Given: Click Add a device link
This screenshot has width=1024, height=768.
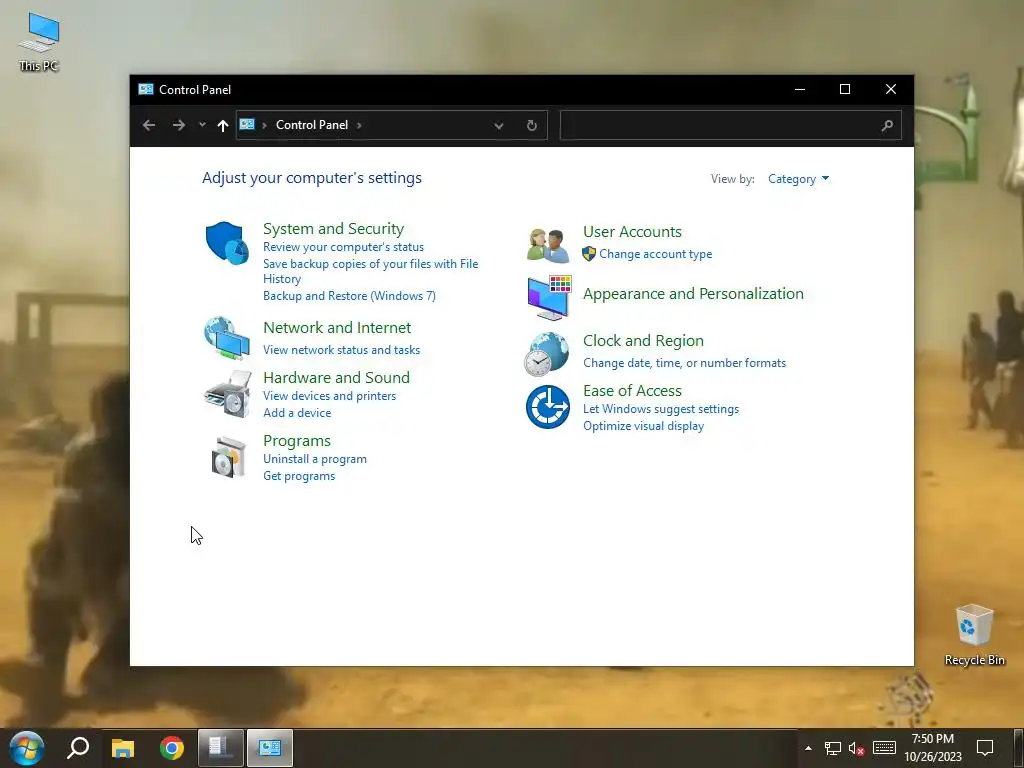Looking at the screenshot, I should pyautogui.click(x=297, y=413).
